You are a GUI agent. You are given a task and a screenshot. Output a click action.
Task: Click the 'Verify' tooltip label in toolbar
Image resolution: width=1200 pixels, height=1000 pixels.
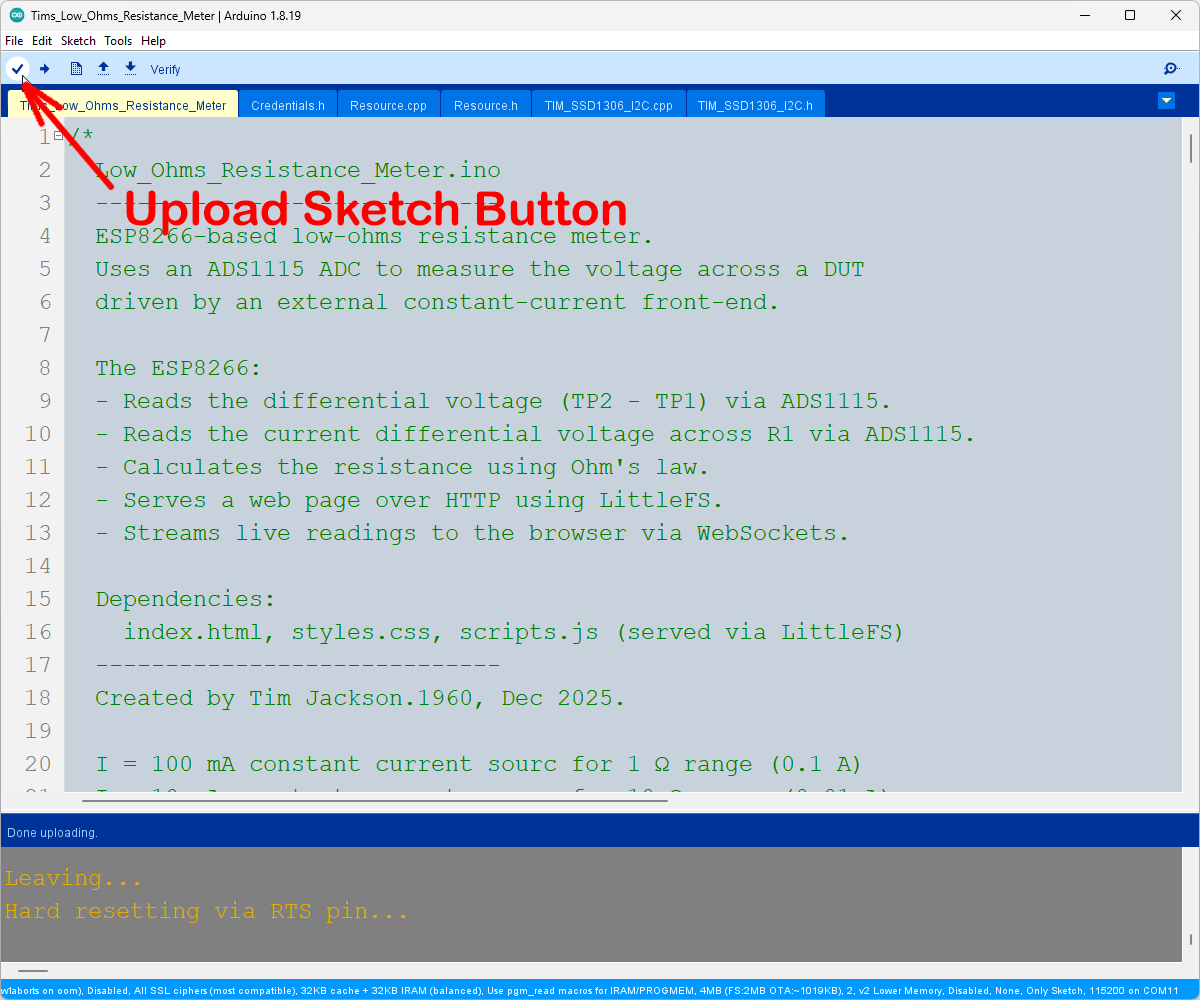tap(165, 70)
